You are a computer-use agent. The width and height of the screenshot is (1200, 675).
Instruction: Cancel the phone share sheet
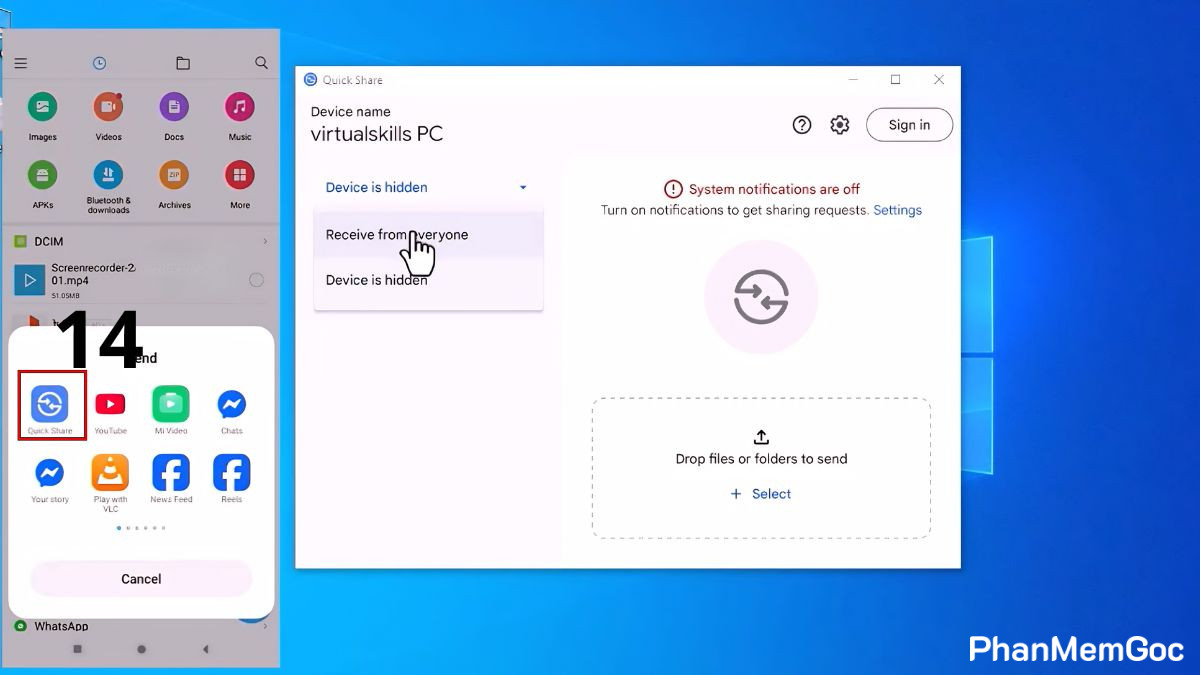pyautogui.click(x=141, y=579)
